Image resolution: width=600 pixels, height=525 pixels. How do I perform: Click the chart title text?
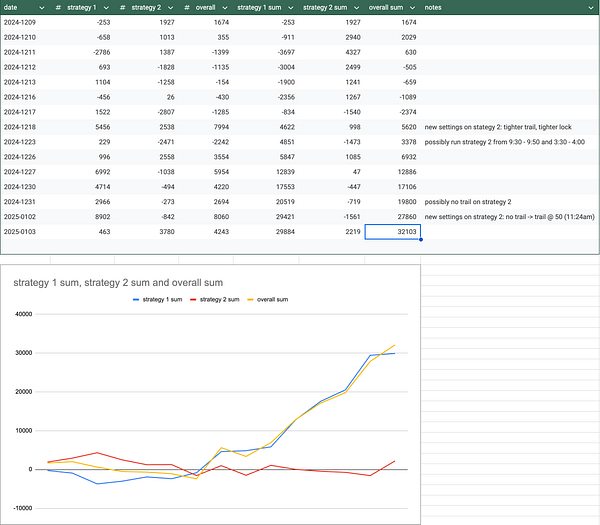click(118, 283)
